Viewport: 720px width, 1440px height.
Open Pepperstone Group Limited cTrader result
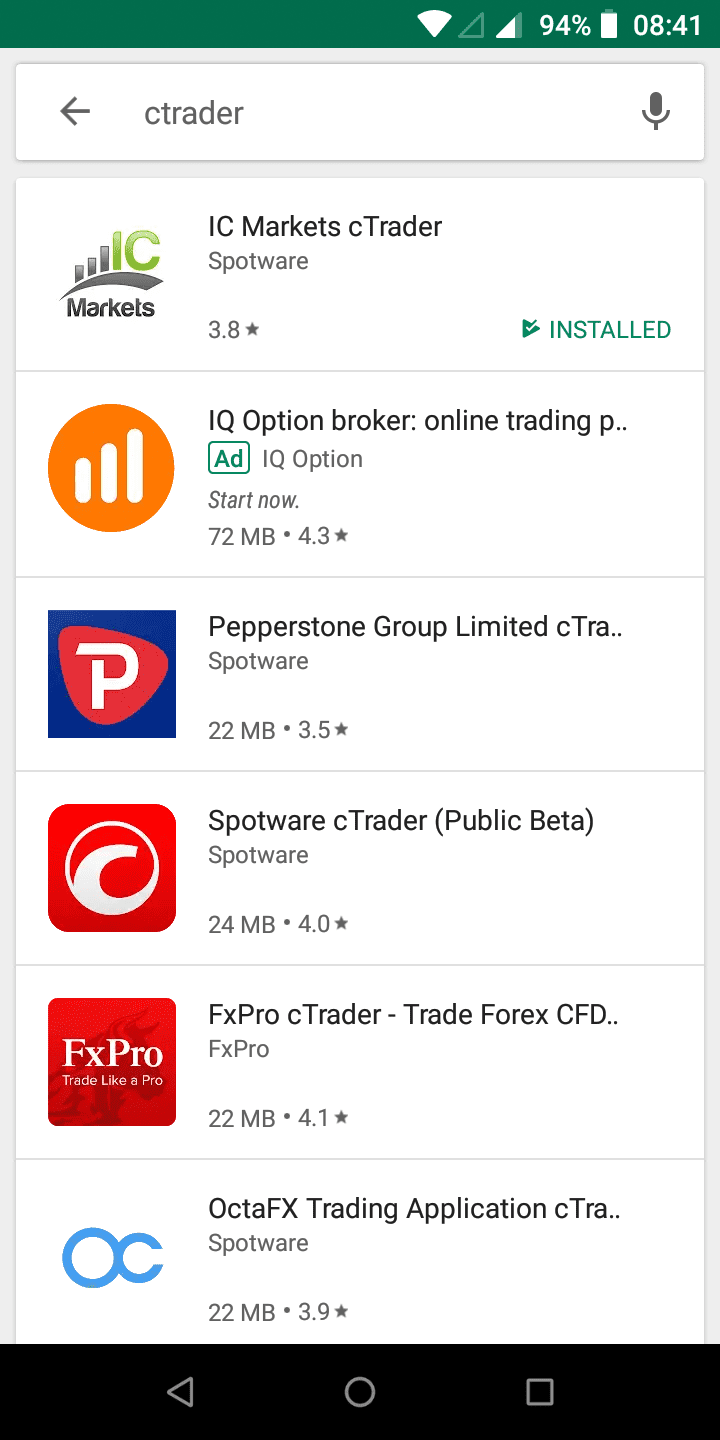point(415,627)
